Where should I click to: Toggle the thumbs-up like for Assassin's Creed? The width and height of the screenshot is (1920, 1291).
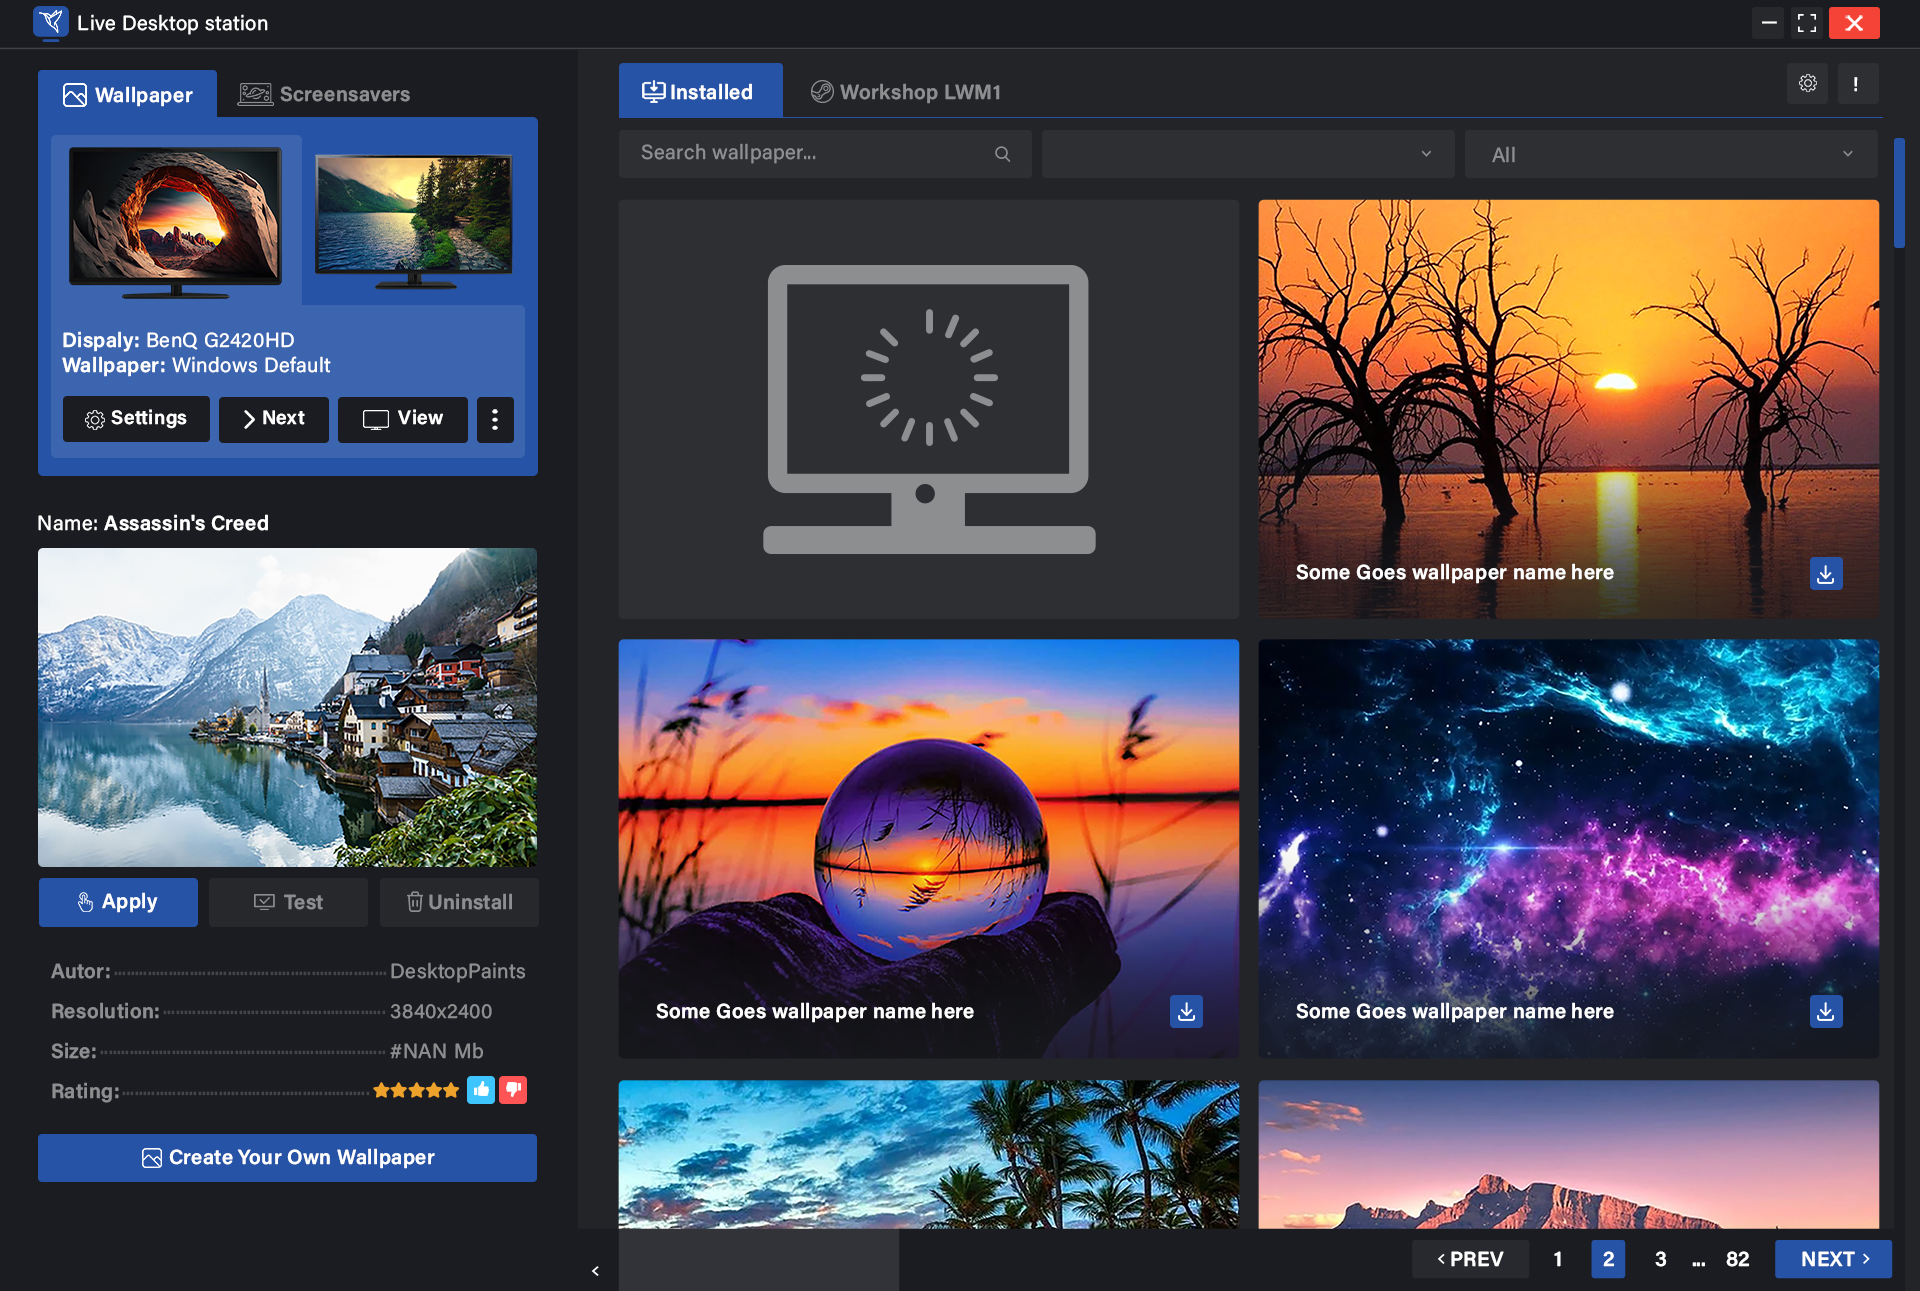tap(481, 1090)
